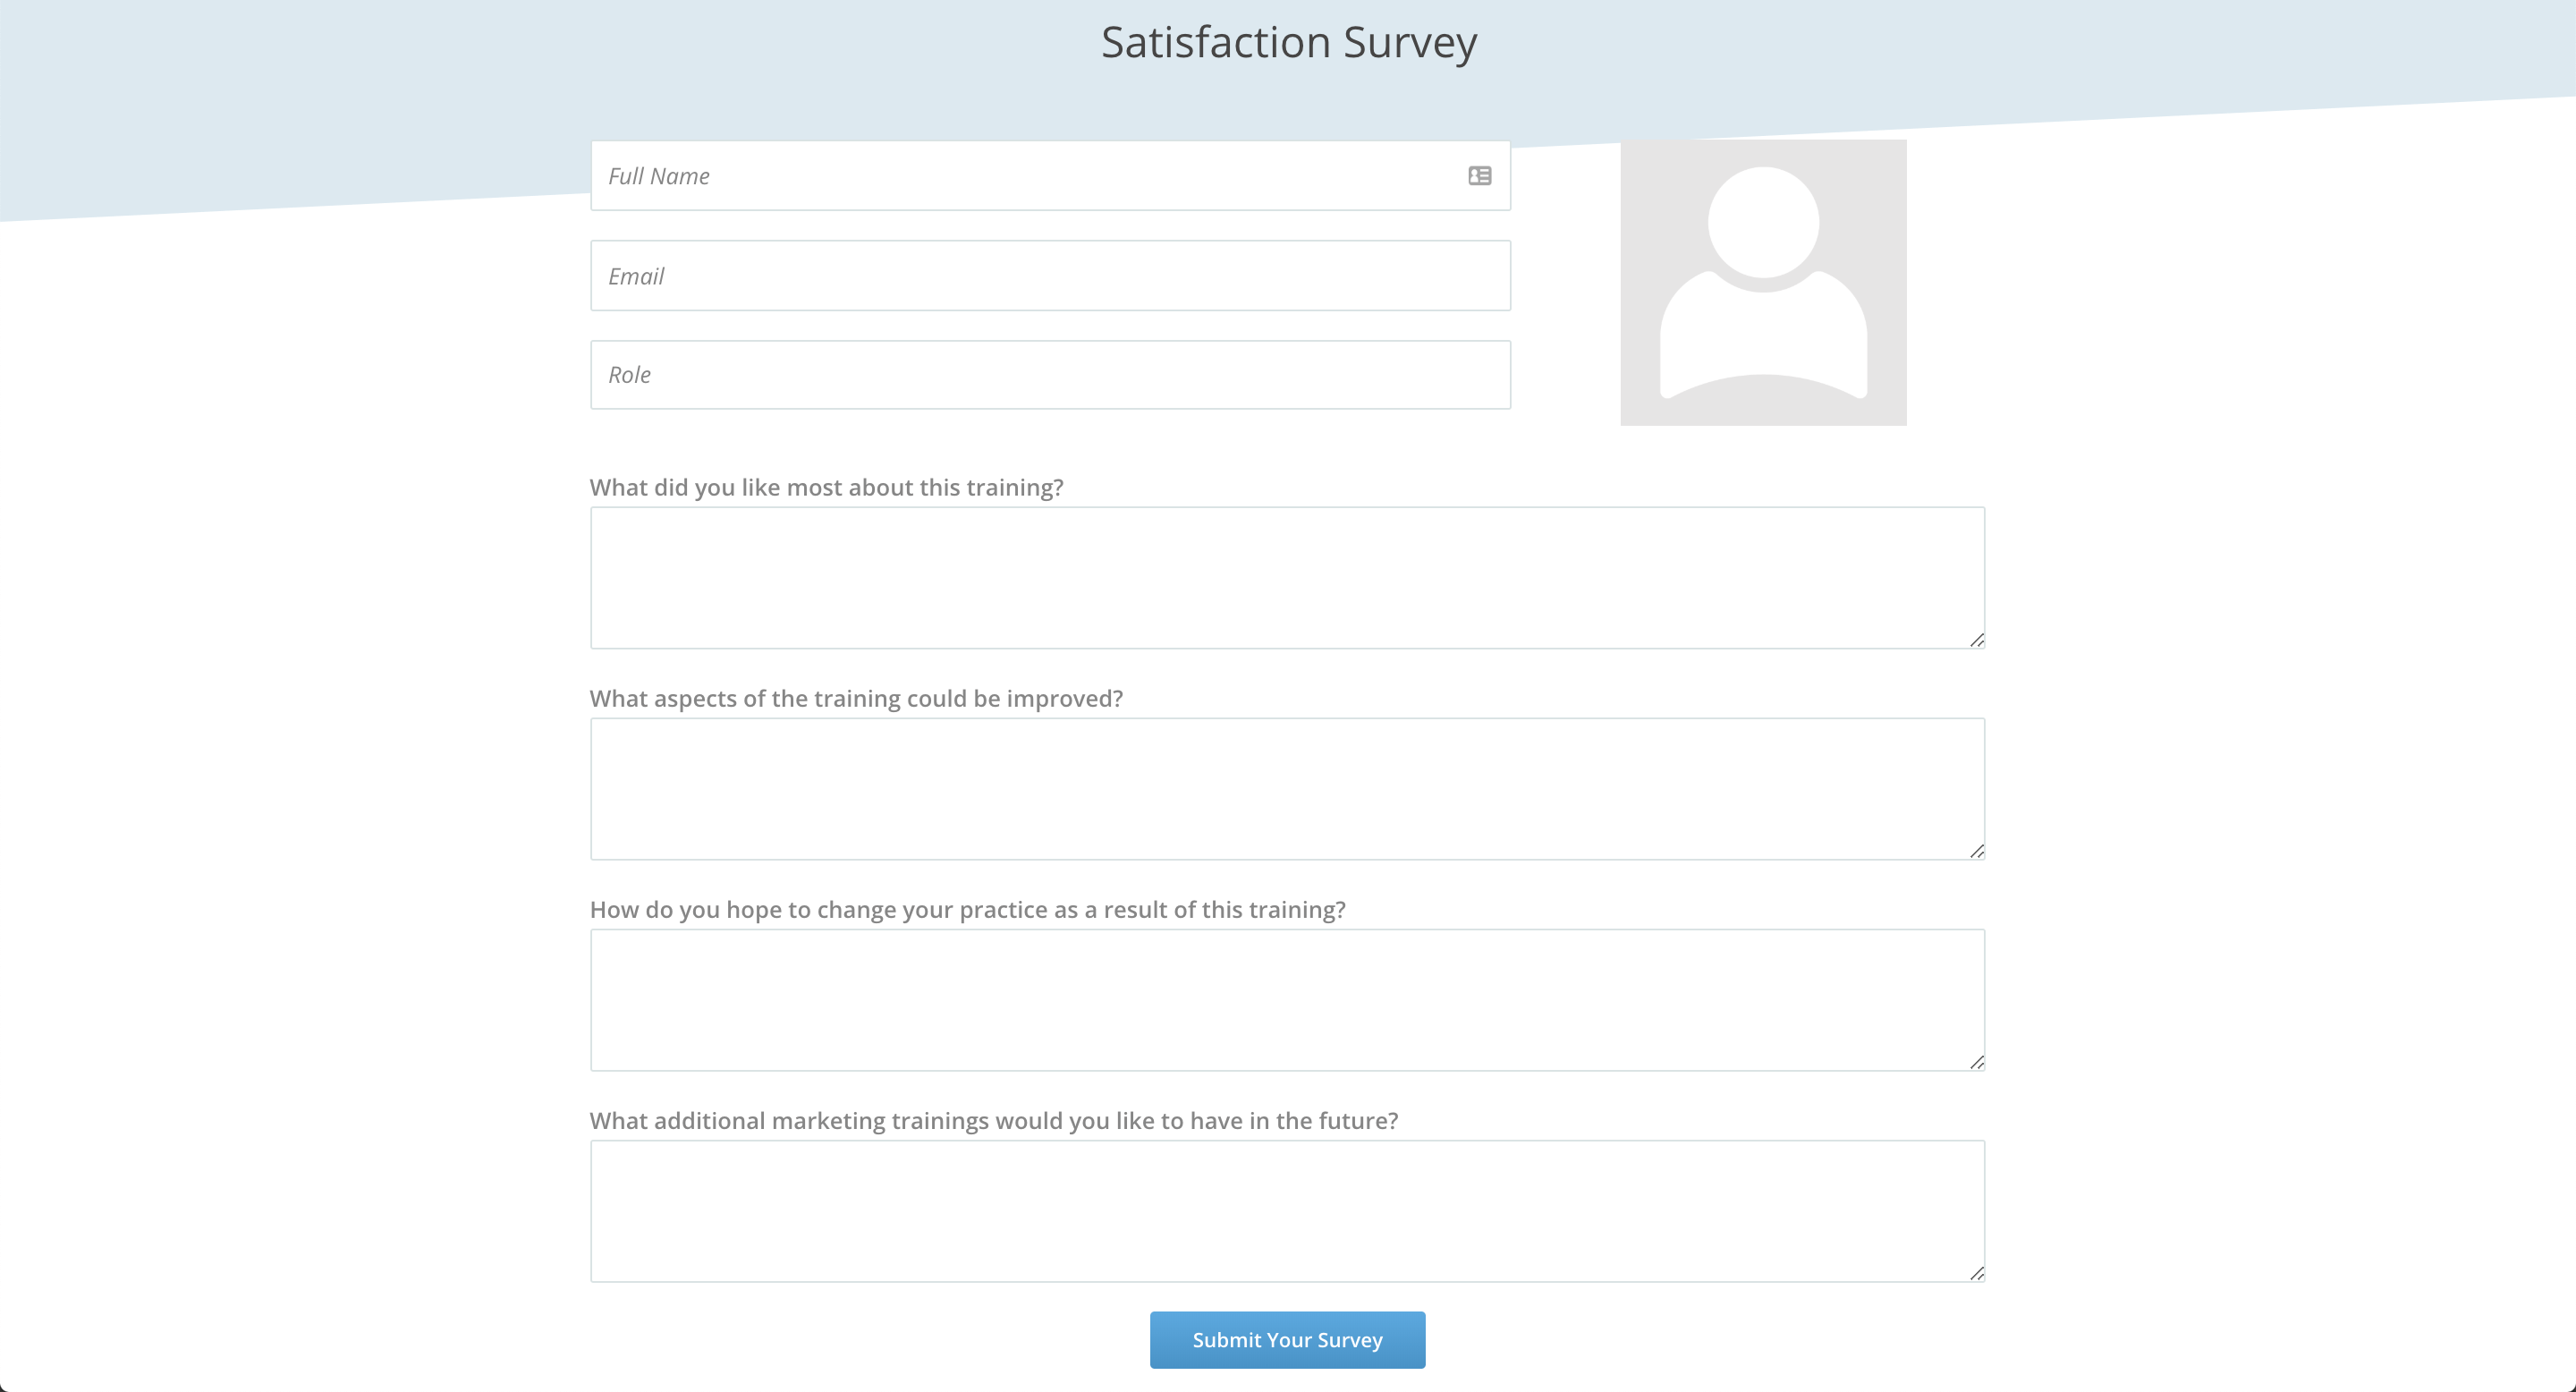Click the contact card icon in Full Name field
Viewport: 2576px width, 1392px height.
pos(1481,174)
